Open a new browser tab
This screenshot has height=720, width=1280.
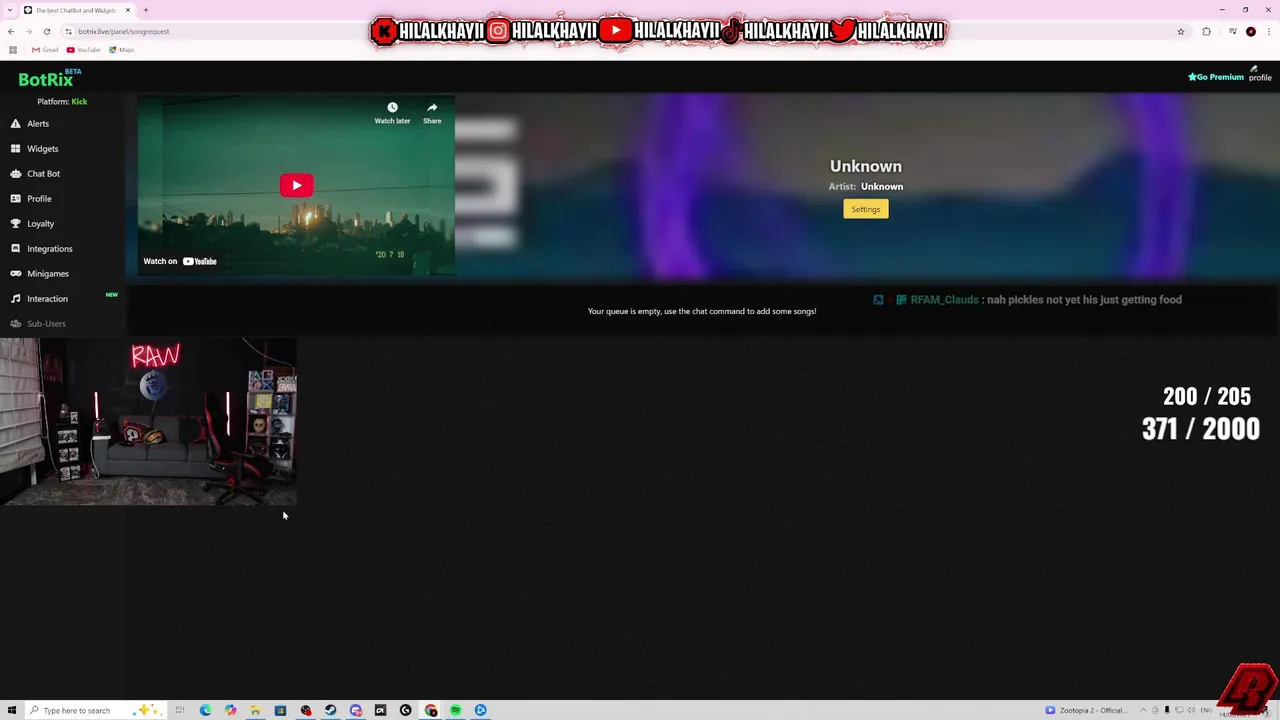[x=146, y=10]
